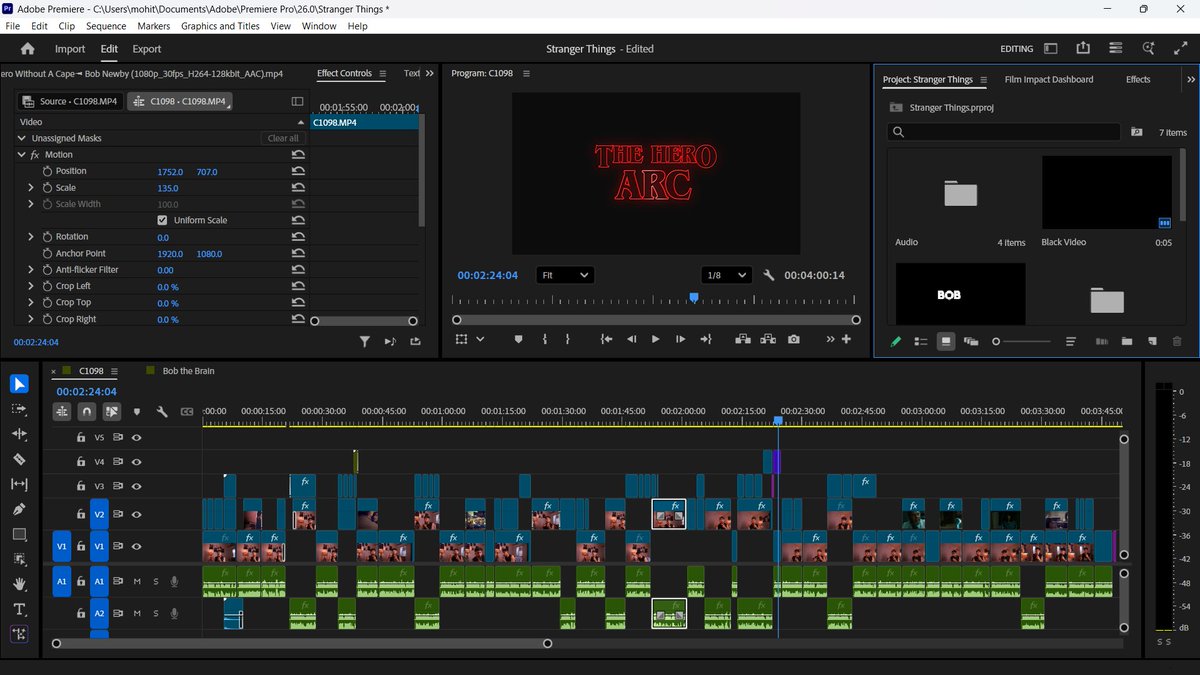
Task: Click Mark Out bracket in Program monitor
Action: (x=568, y=339)
